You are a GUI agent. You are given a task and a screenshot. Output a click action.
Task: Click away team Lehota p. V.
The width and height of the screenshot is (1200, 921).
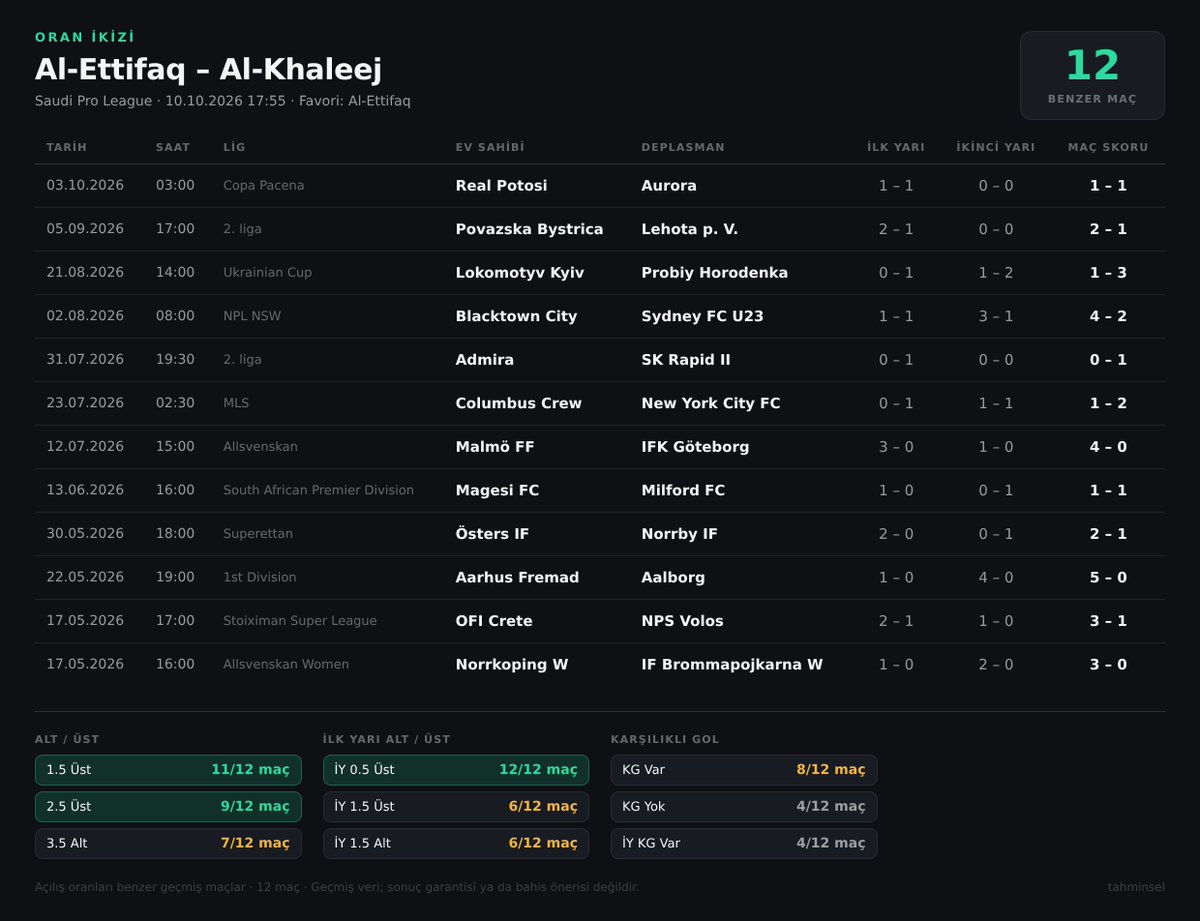[690, 229]
